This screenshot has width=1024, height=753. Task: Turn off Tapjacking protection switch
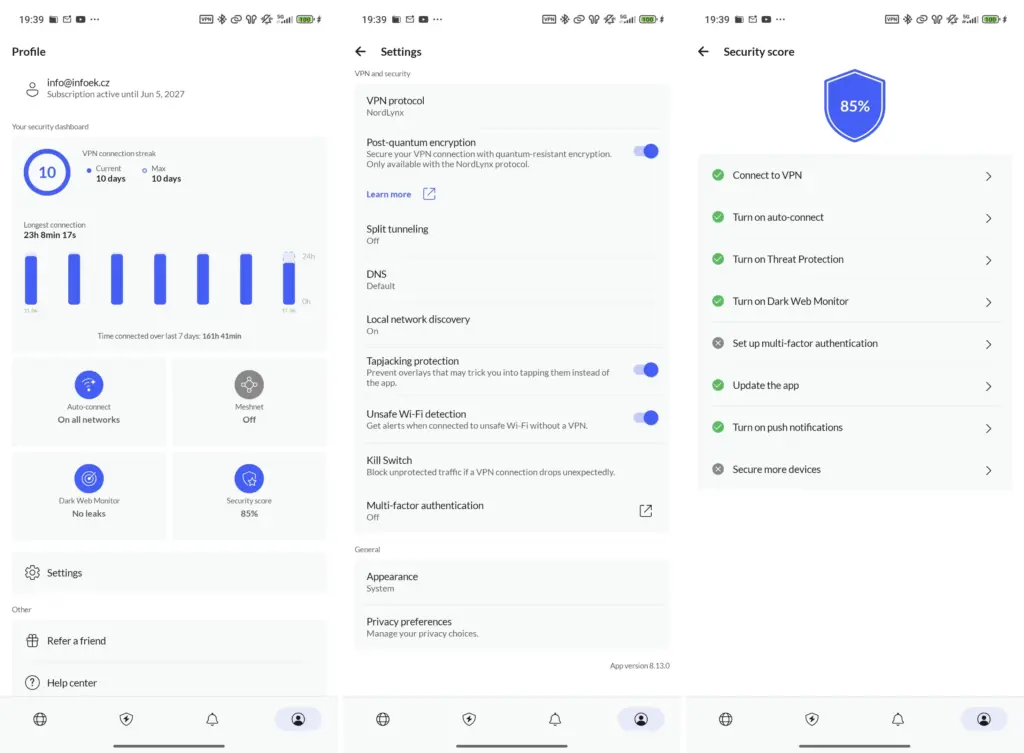pos(646,370)
